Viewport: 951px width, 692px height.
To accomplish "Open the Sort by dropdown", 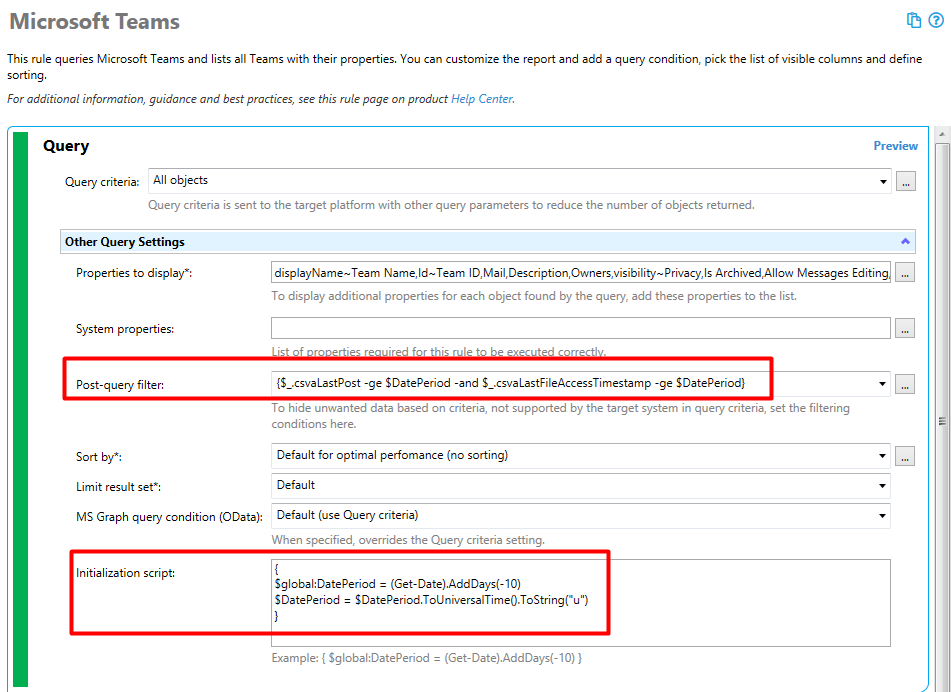I will click(x=580, y=455).
